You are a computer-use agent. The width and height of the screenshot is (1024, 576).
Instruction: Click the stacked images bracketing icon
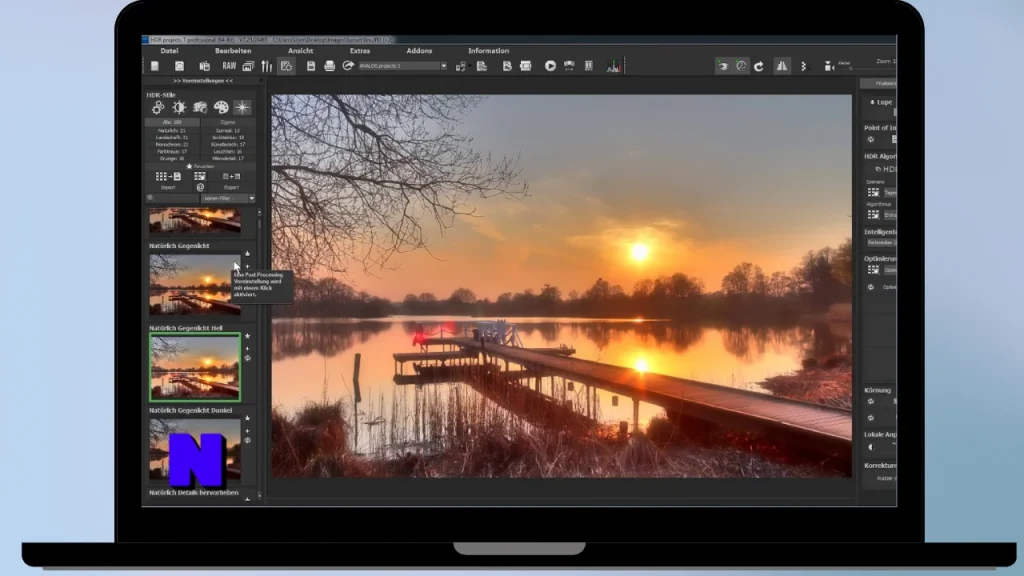[x=248, y=66]
